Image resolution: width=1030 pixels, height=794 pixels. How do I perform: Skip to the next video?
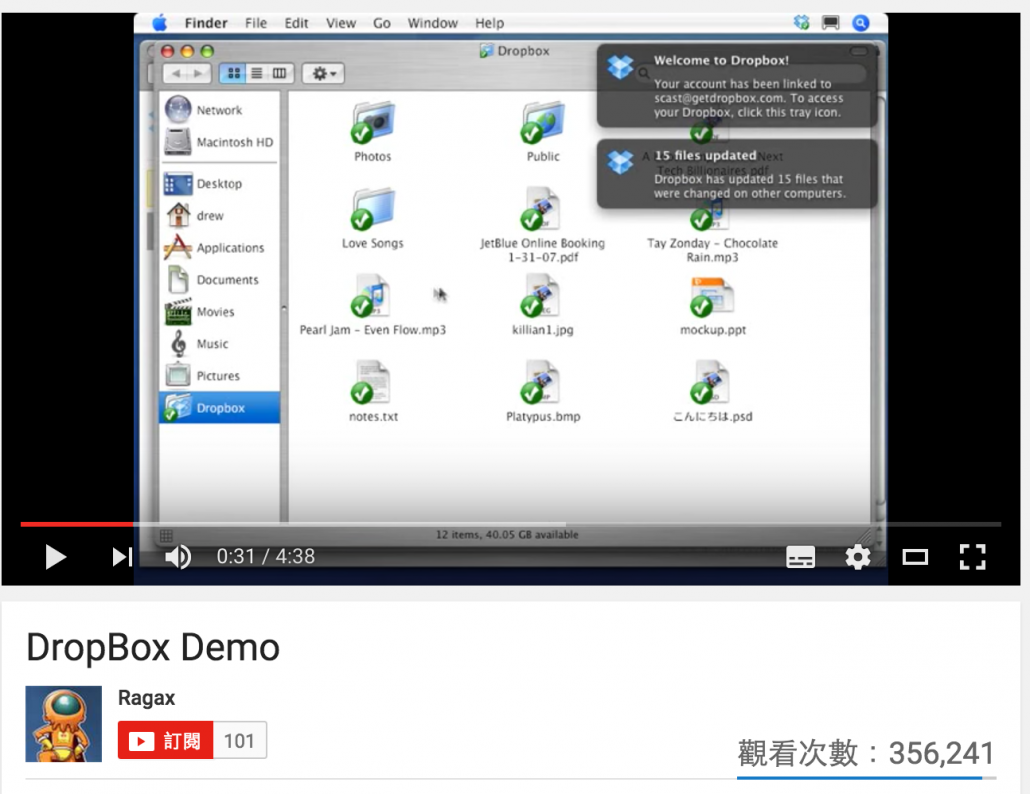[122, 557]
